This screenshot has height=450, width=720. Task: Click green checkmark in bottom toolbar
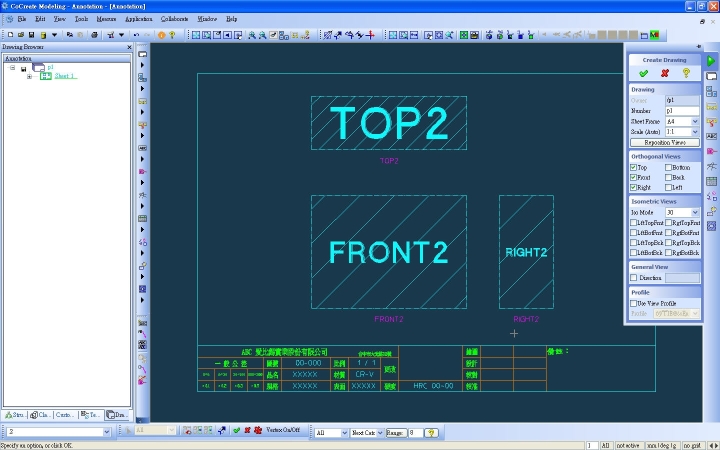click(236, 430)
